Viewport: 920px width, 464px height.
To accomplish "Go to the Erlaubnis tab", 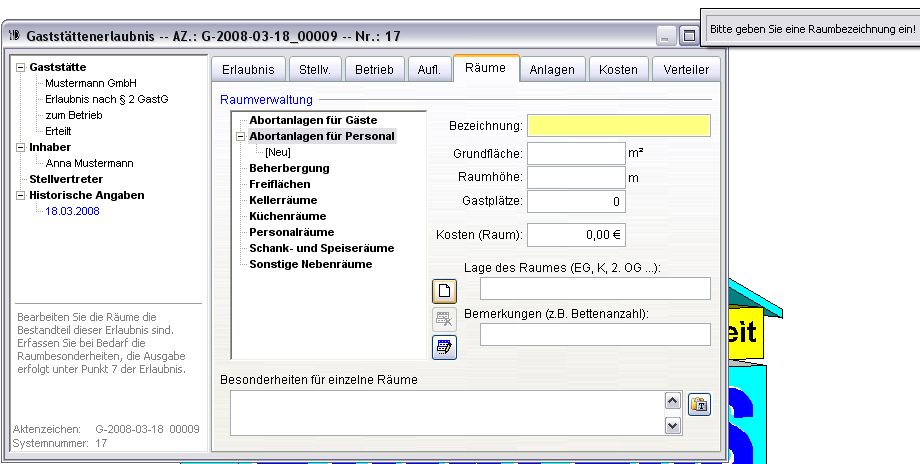I will pos(246,69).
